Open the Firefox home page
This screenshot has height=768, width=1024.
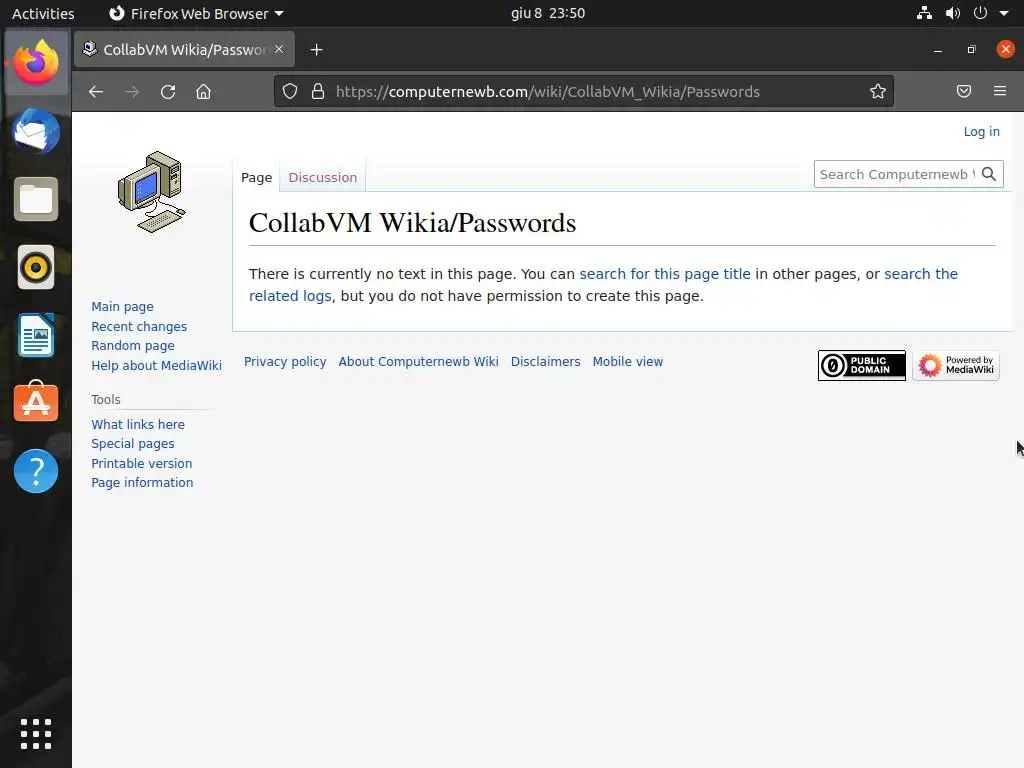point(204,92)
